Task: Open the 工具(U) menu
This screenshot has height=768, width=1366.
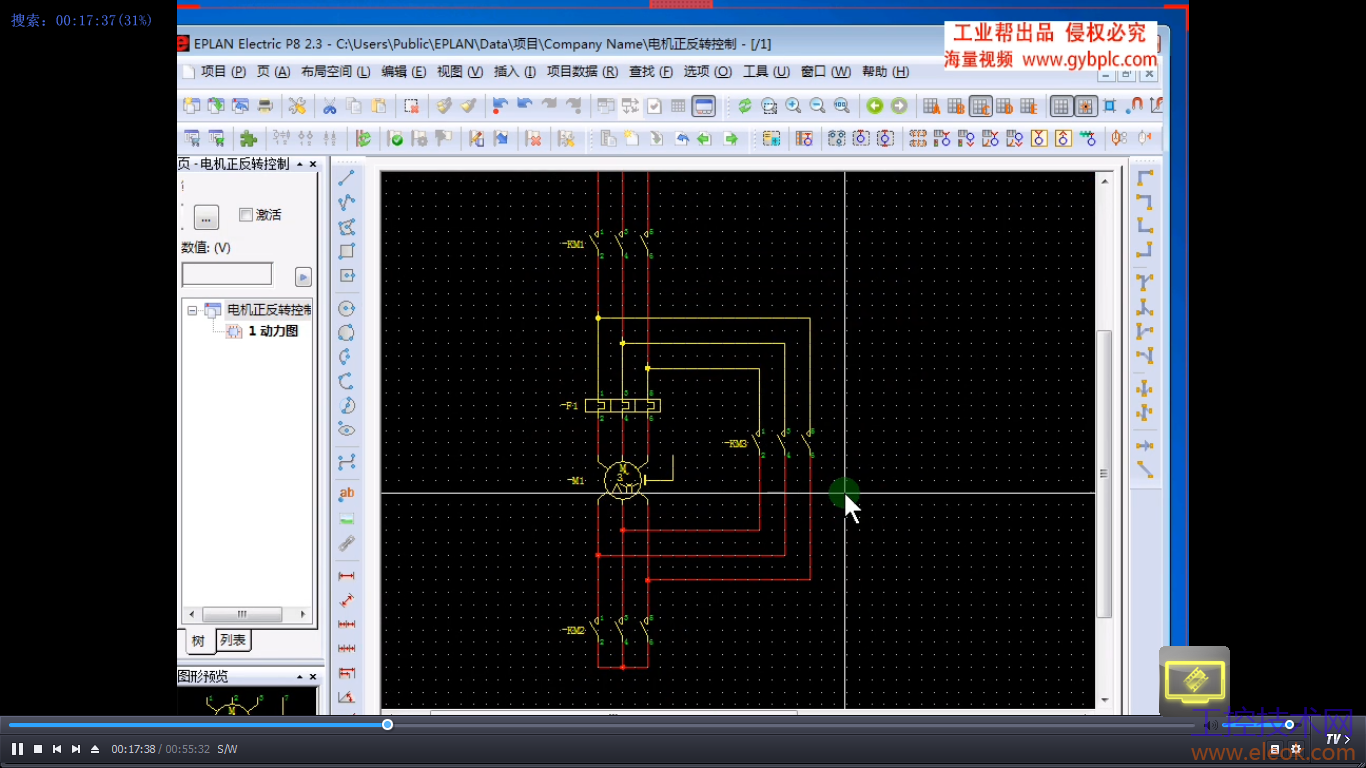Action: click(x=767, y=72)
